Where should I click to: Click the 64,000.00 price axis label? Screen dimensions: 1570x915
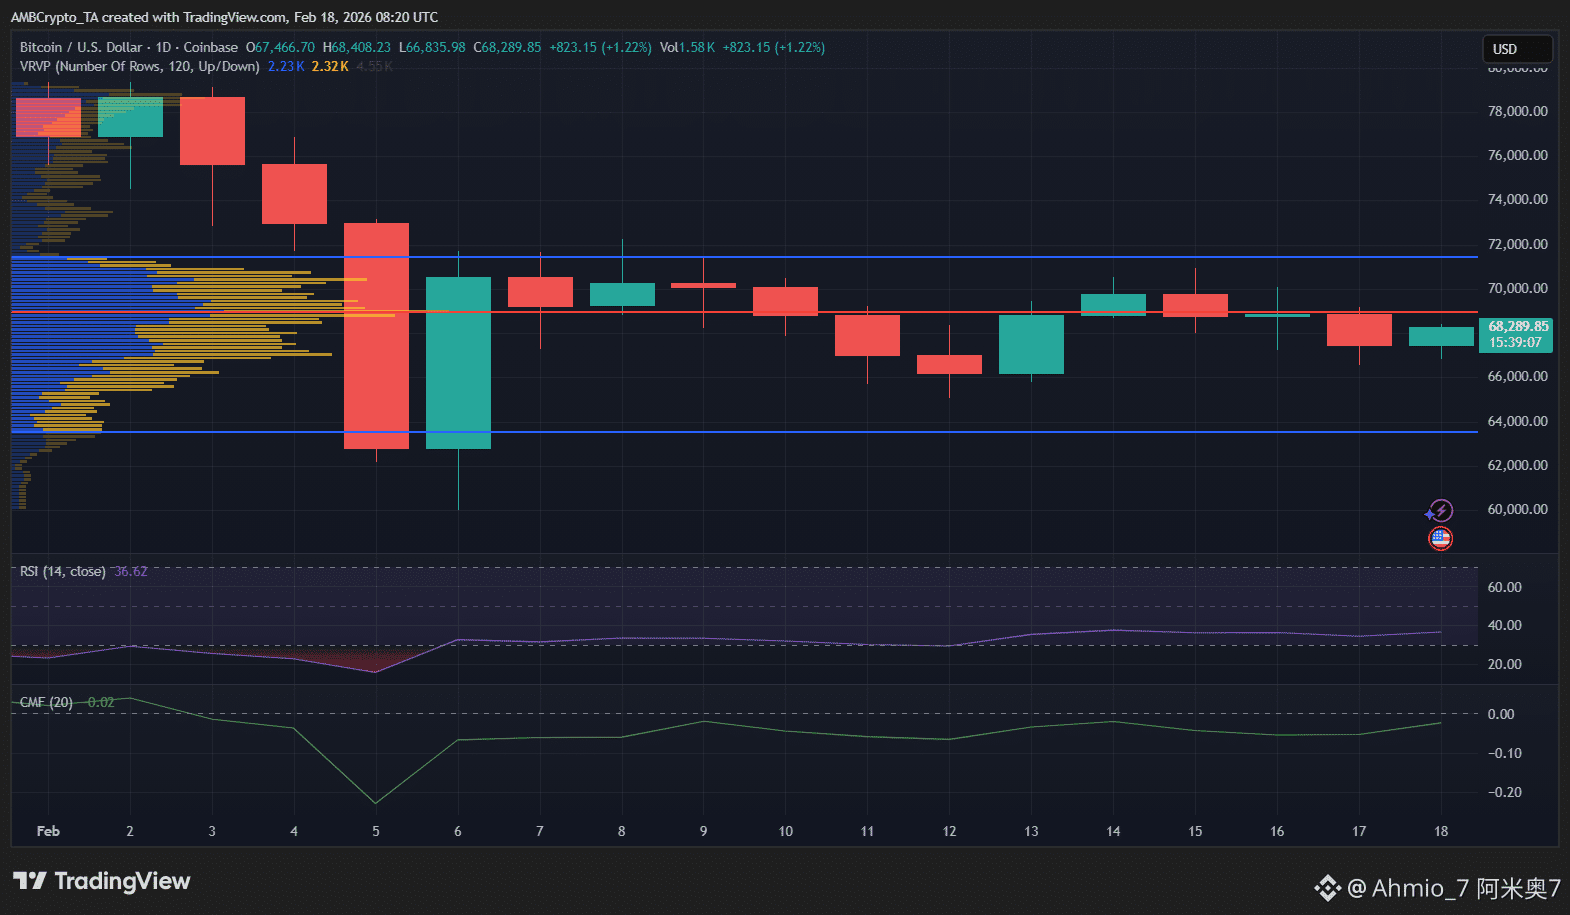click(x=1517, y=421)
